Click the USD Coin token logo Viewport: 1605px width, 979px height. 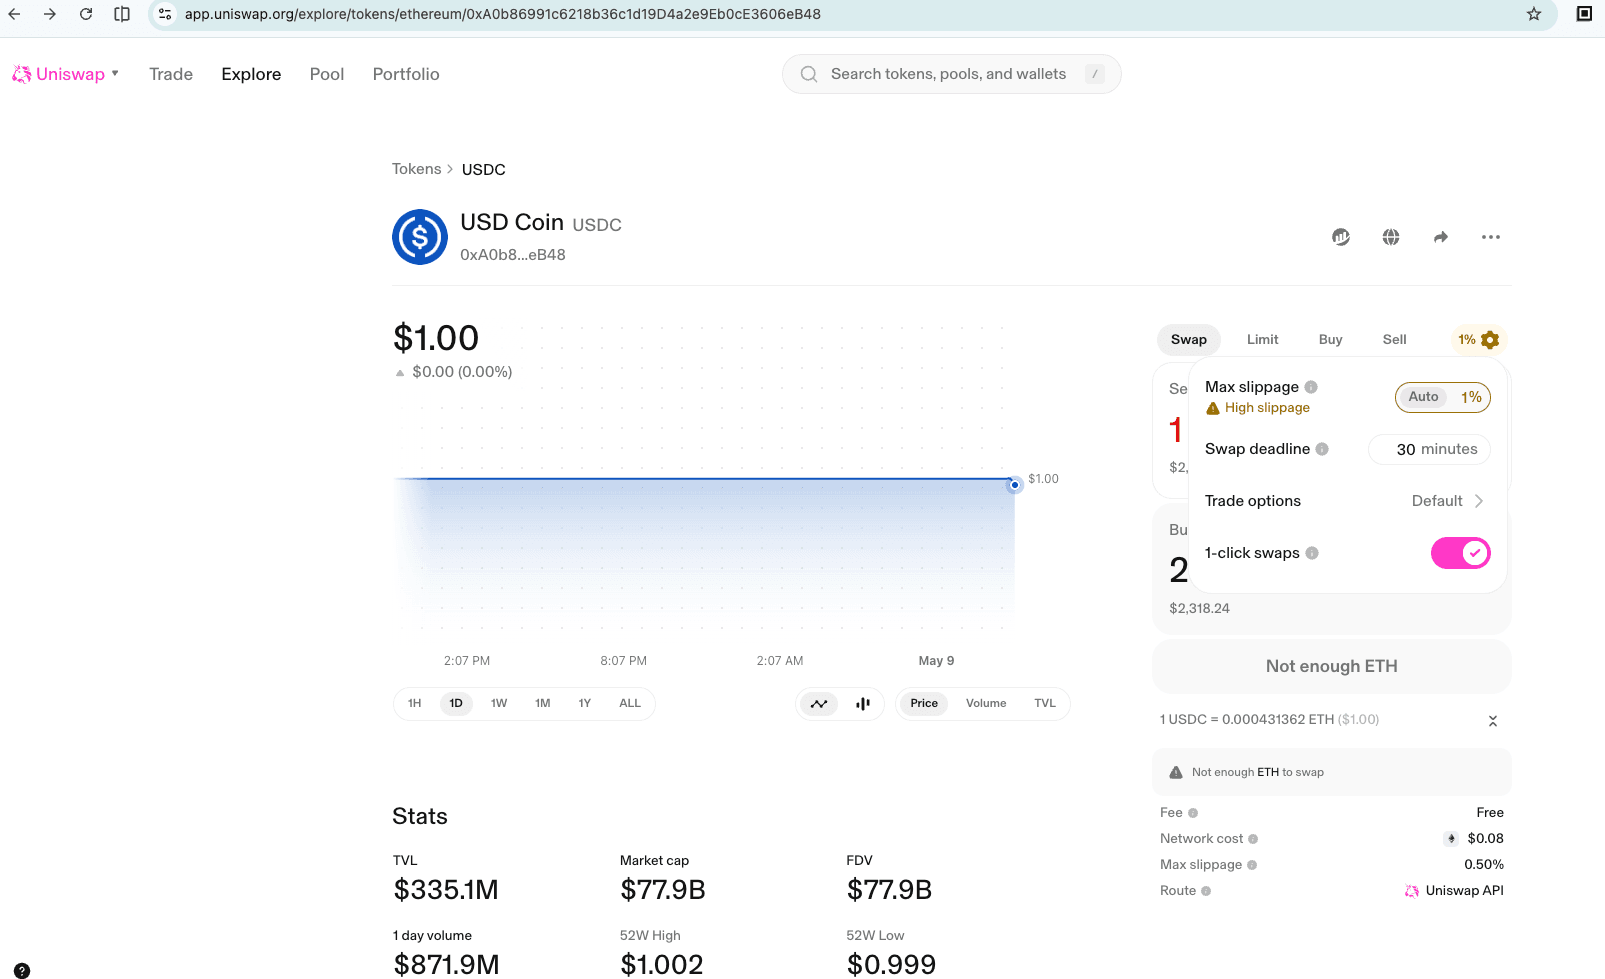point(420,237)
